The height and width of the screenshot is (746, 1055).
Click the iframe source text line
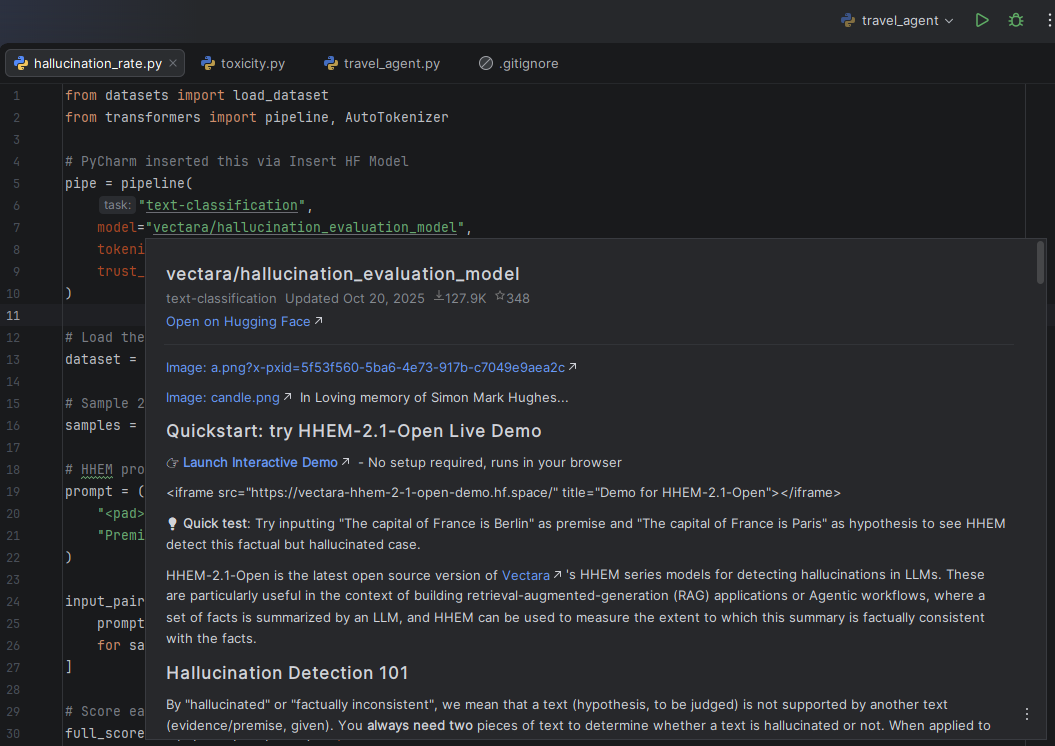(x=503, y=492)
